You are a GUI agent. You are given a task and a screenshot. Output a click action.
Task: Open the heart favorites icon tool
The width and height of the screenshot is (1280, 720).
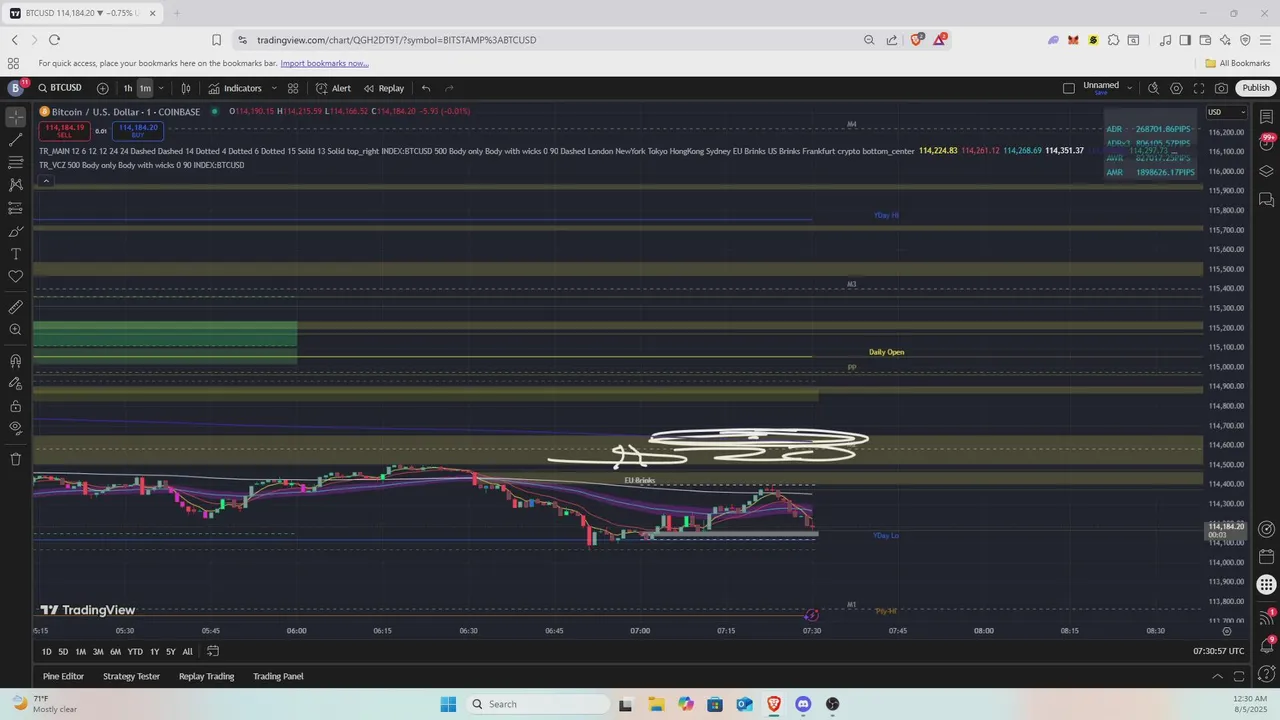click(15, 276)
